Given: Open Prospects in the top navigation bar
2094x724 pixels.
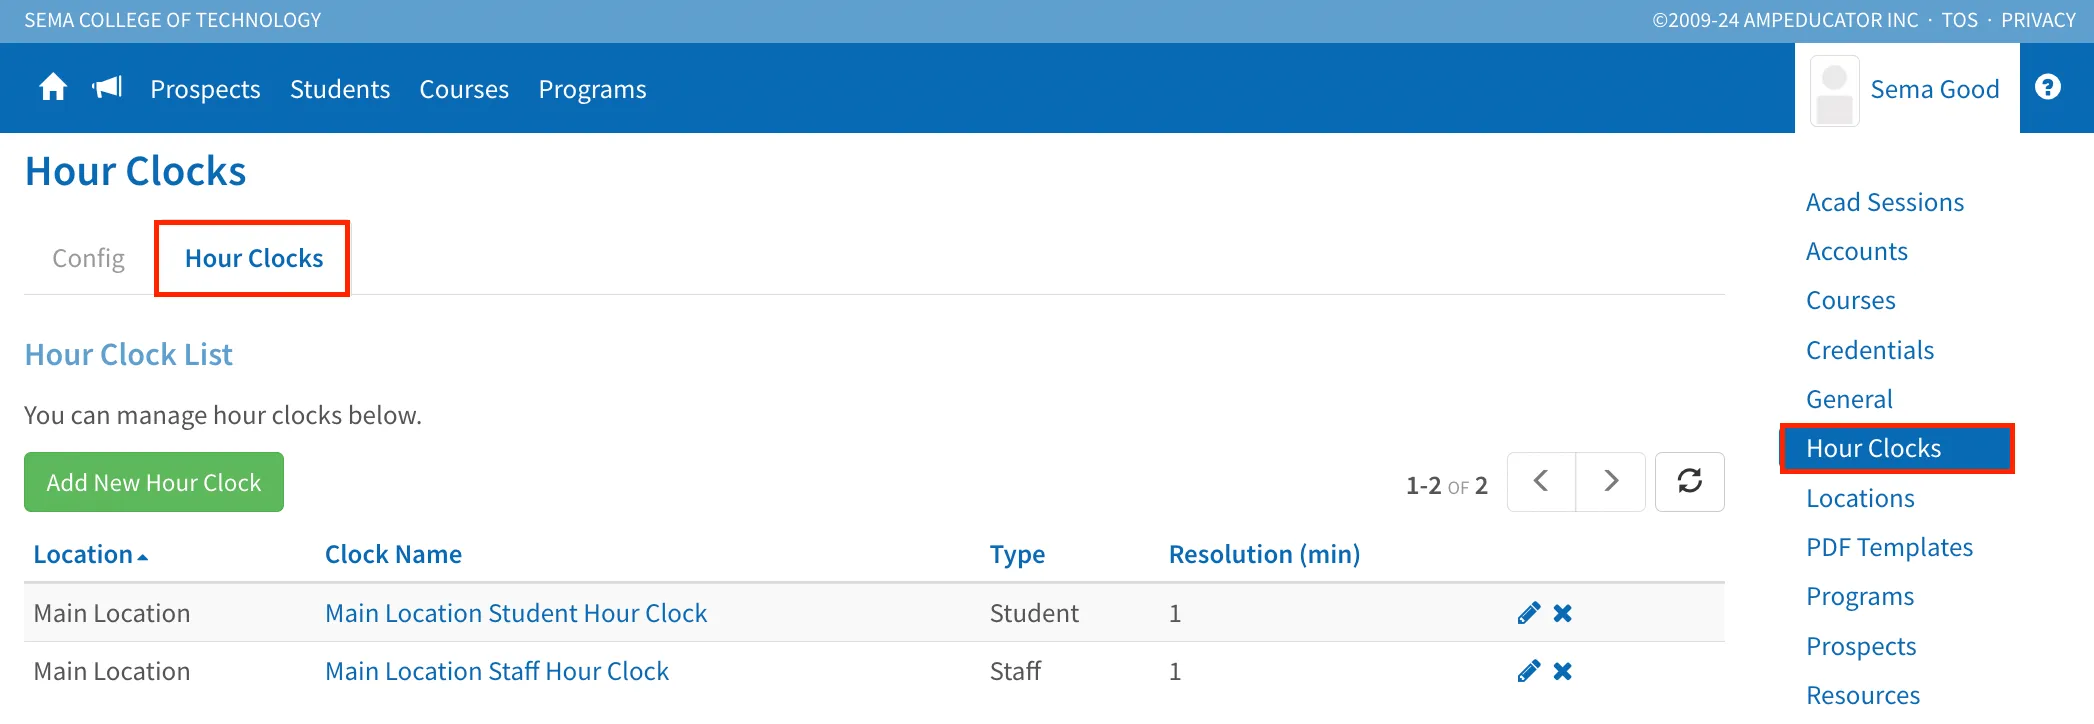Looking at the screenshot, I should click(x=205, y=89).
